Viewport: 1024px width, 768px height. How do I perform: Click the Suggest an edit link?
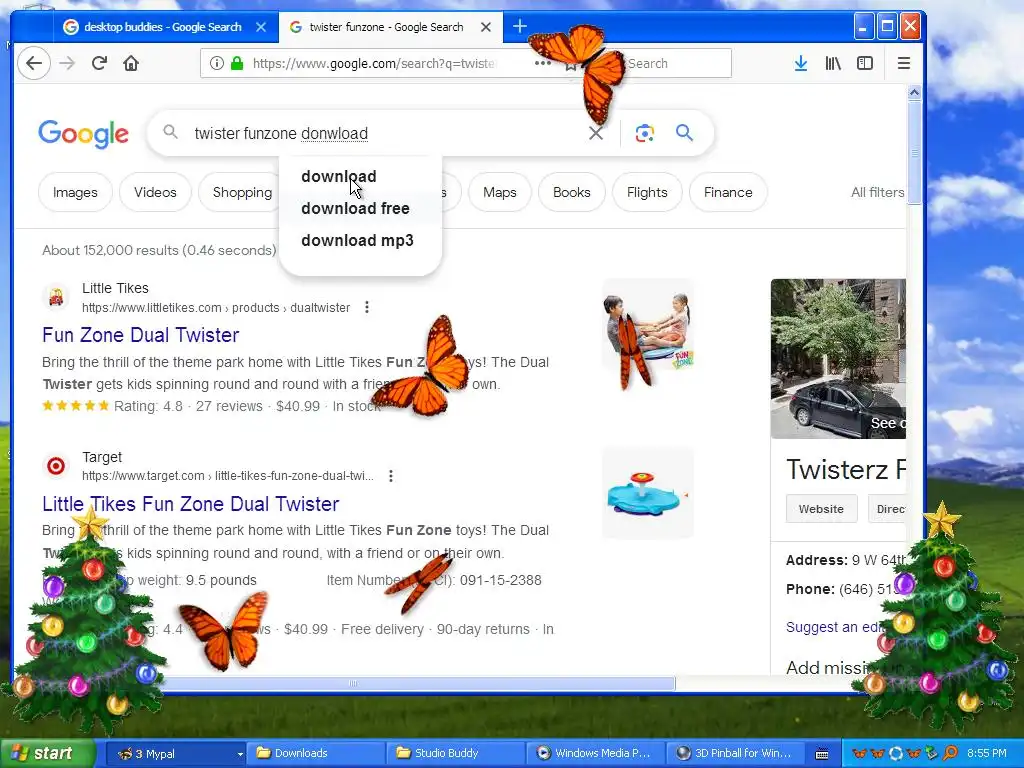click(x=837, y=627)
